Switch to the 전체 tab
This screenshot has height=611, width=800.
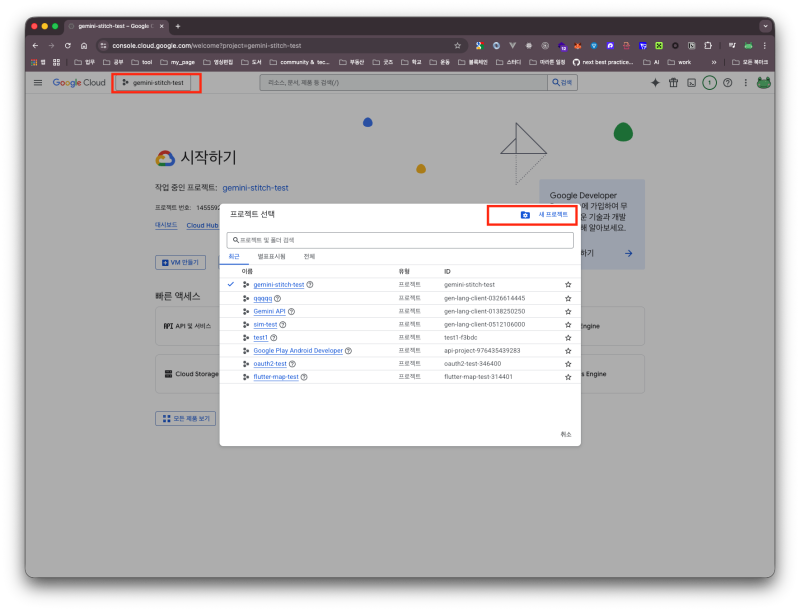point(309,257)
